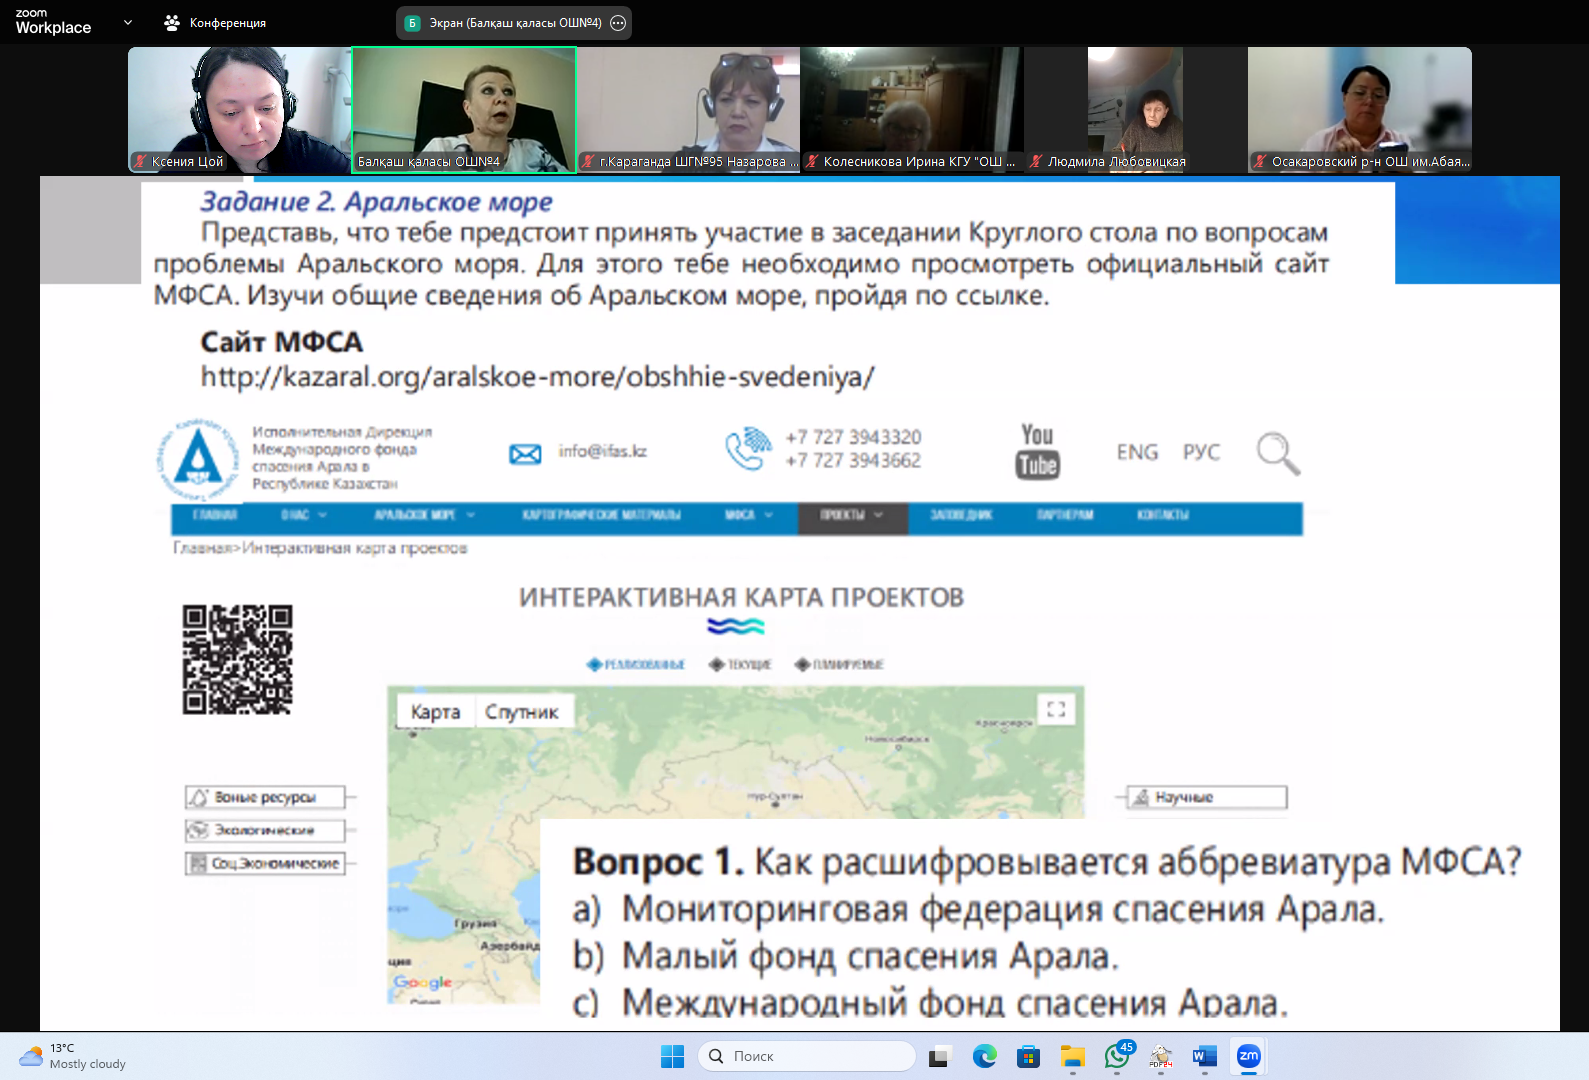Switch site language to ENG

pos(1137,452)
